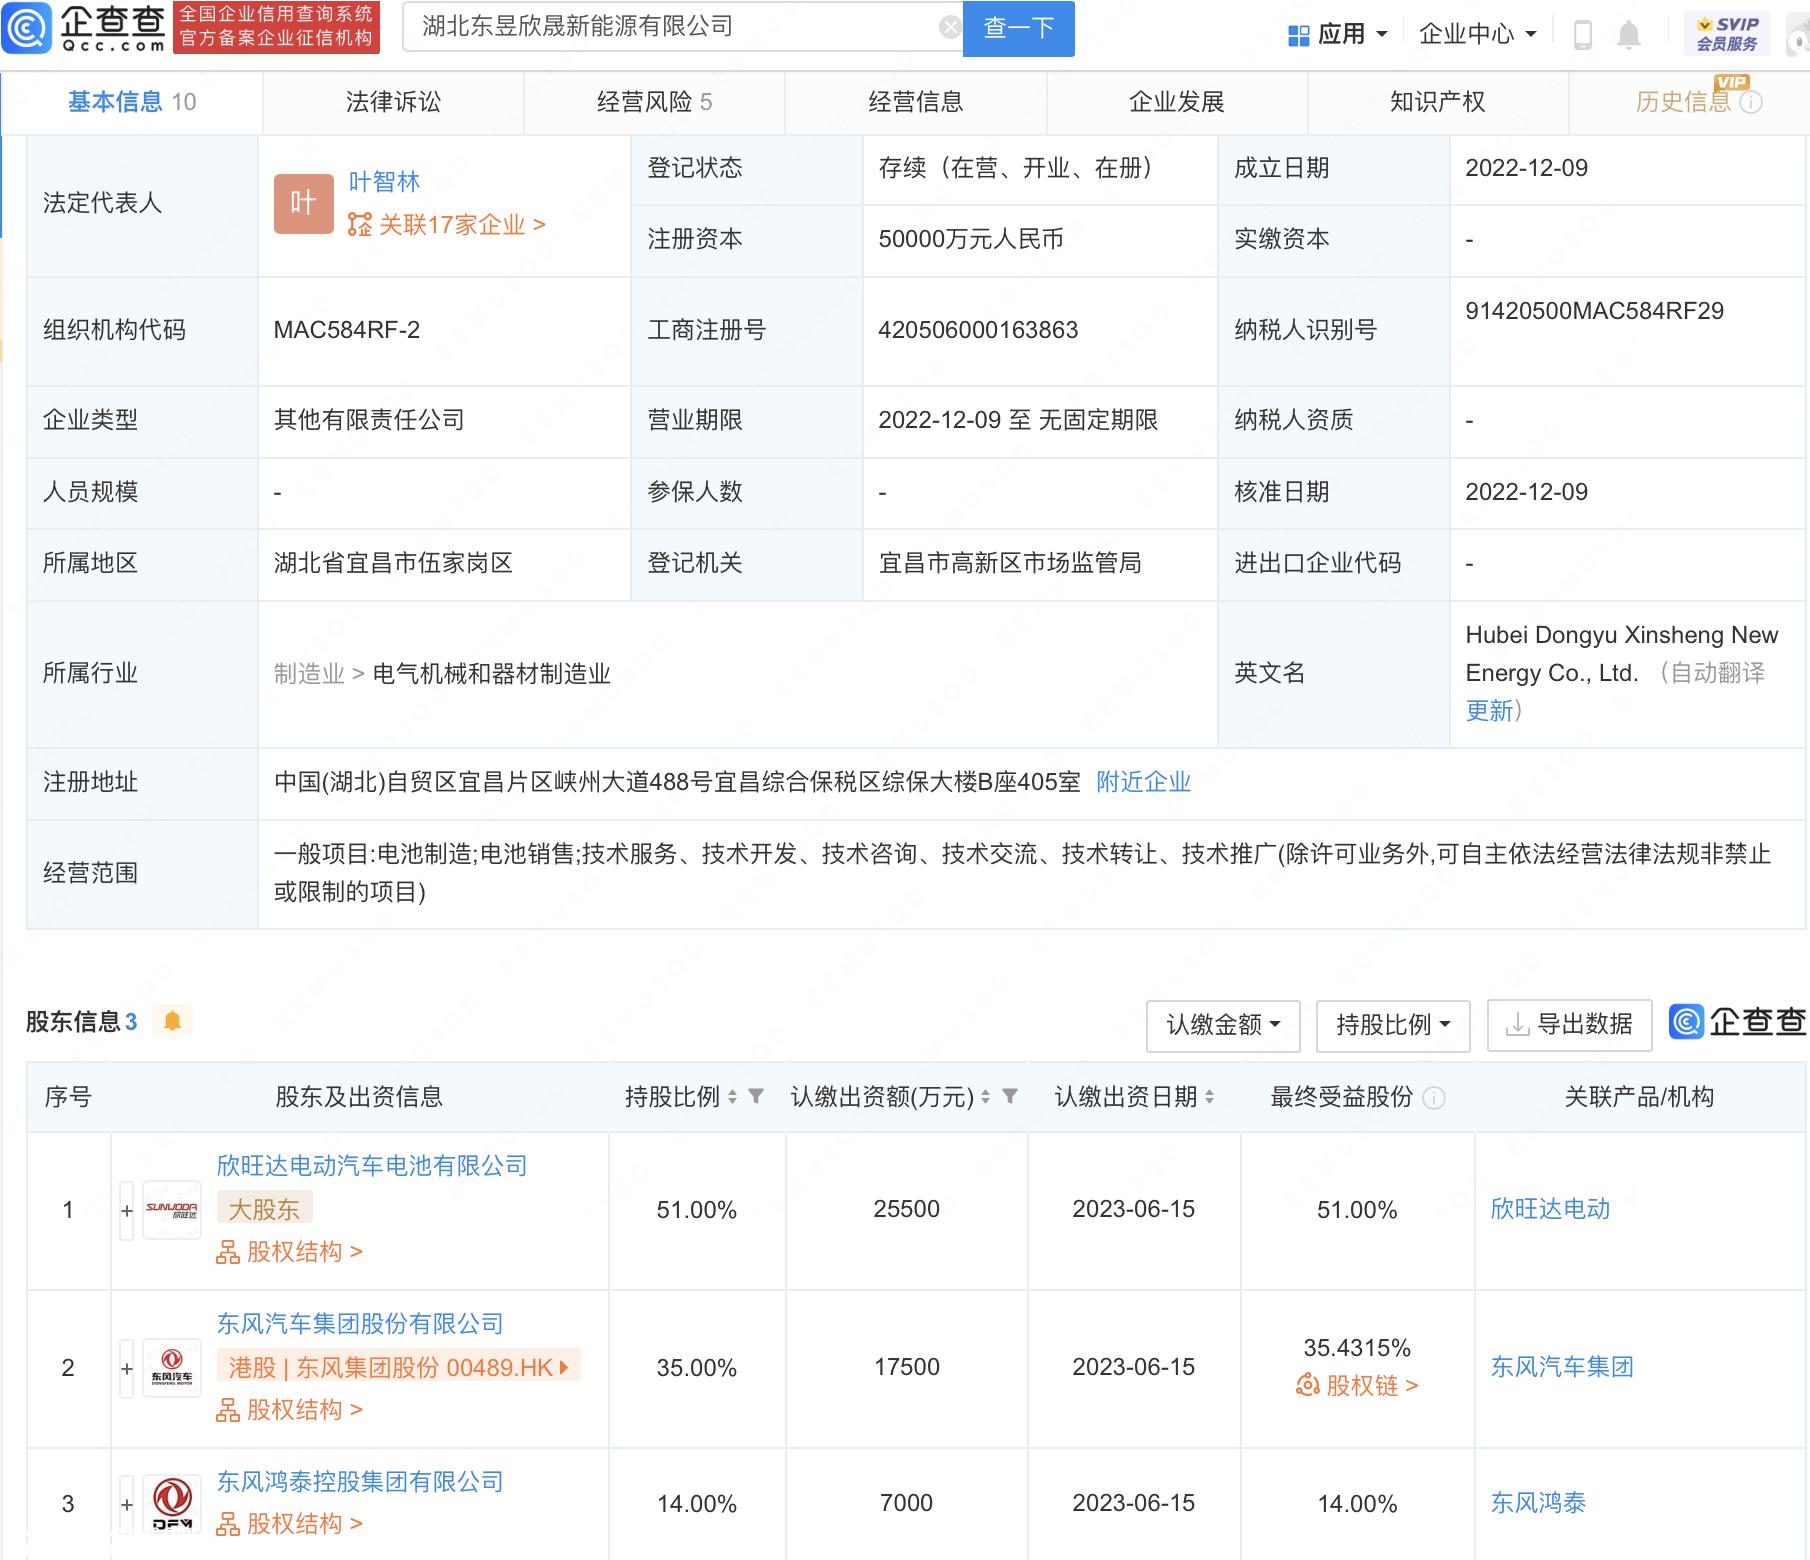Open 企业中心 dropdown menu
Image resolution: width=1810 pixels, height=1560 pixels.
click(x=1477, y=35)
